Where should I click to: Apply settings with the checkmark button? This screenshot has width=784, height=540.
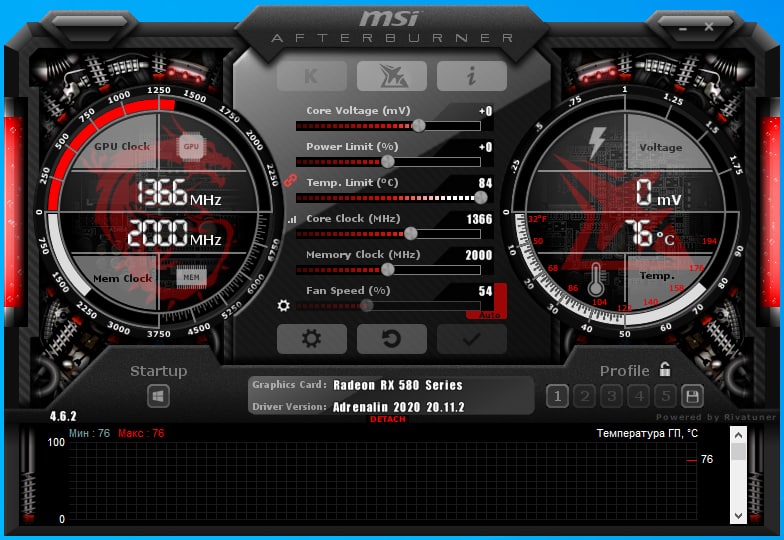(x=472, y=339)
